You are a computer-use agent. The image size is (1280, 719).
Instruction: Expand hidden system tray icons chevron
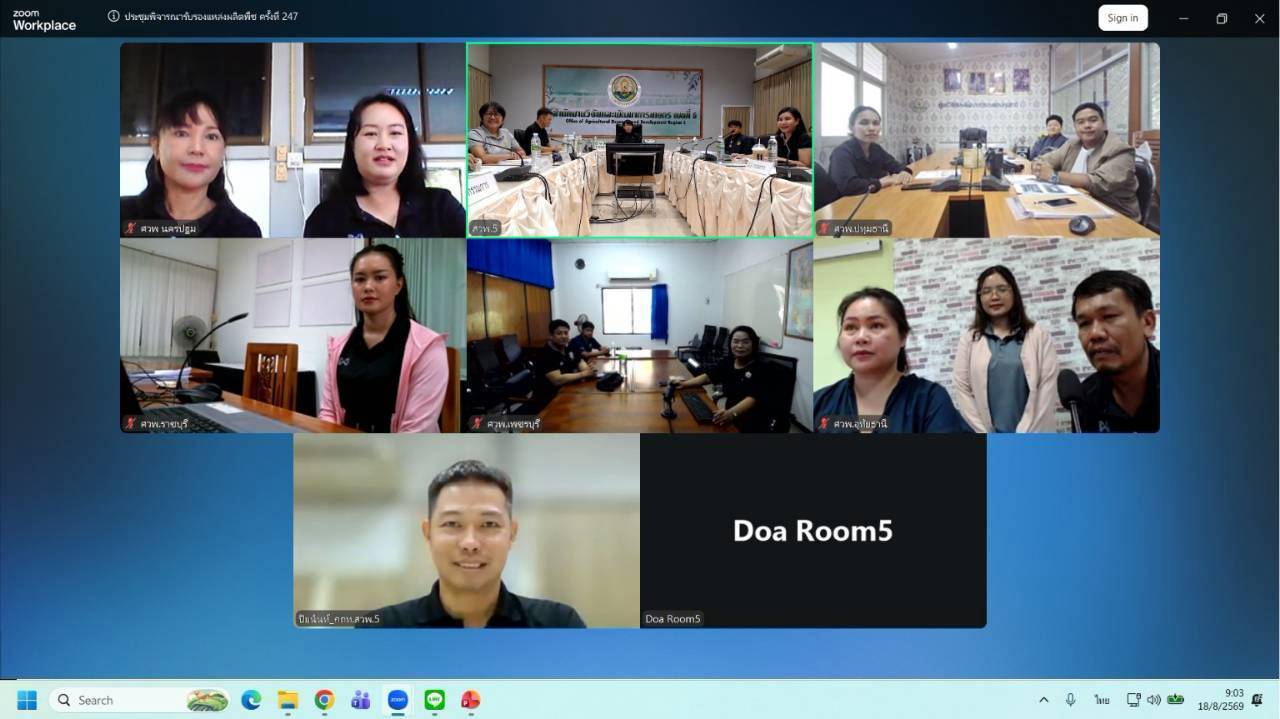[1044, 700]
